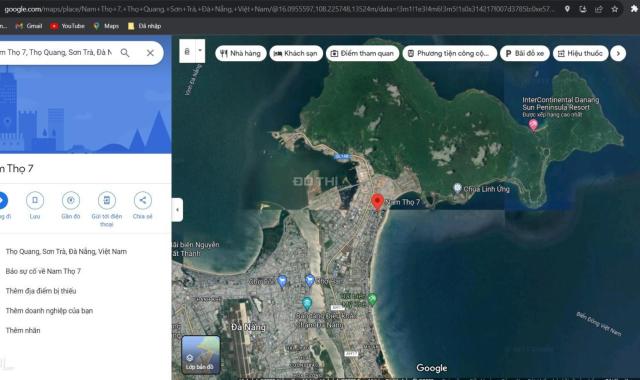Click into the maps search field

(x=57, y=53)
